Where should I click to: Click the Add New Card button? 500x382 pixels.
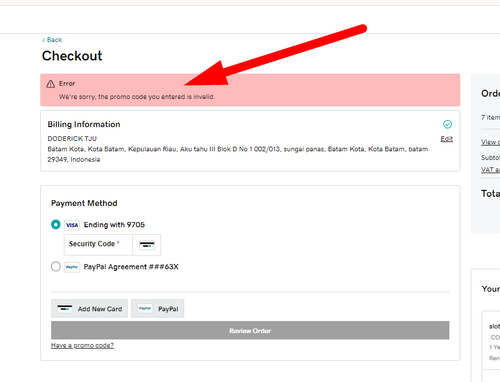pos(89,308)
